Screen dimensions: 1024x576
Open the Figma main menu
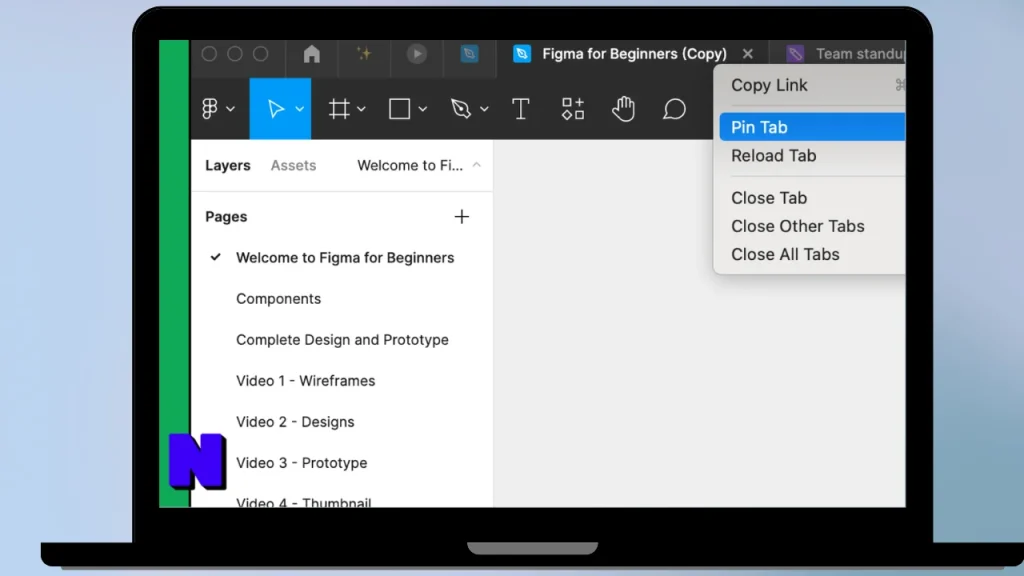210,108
